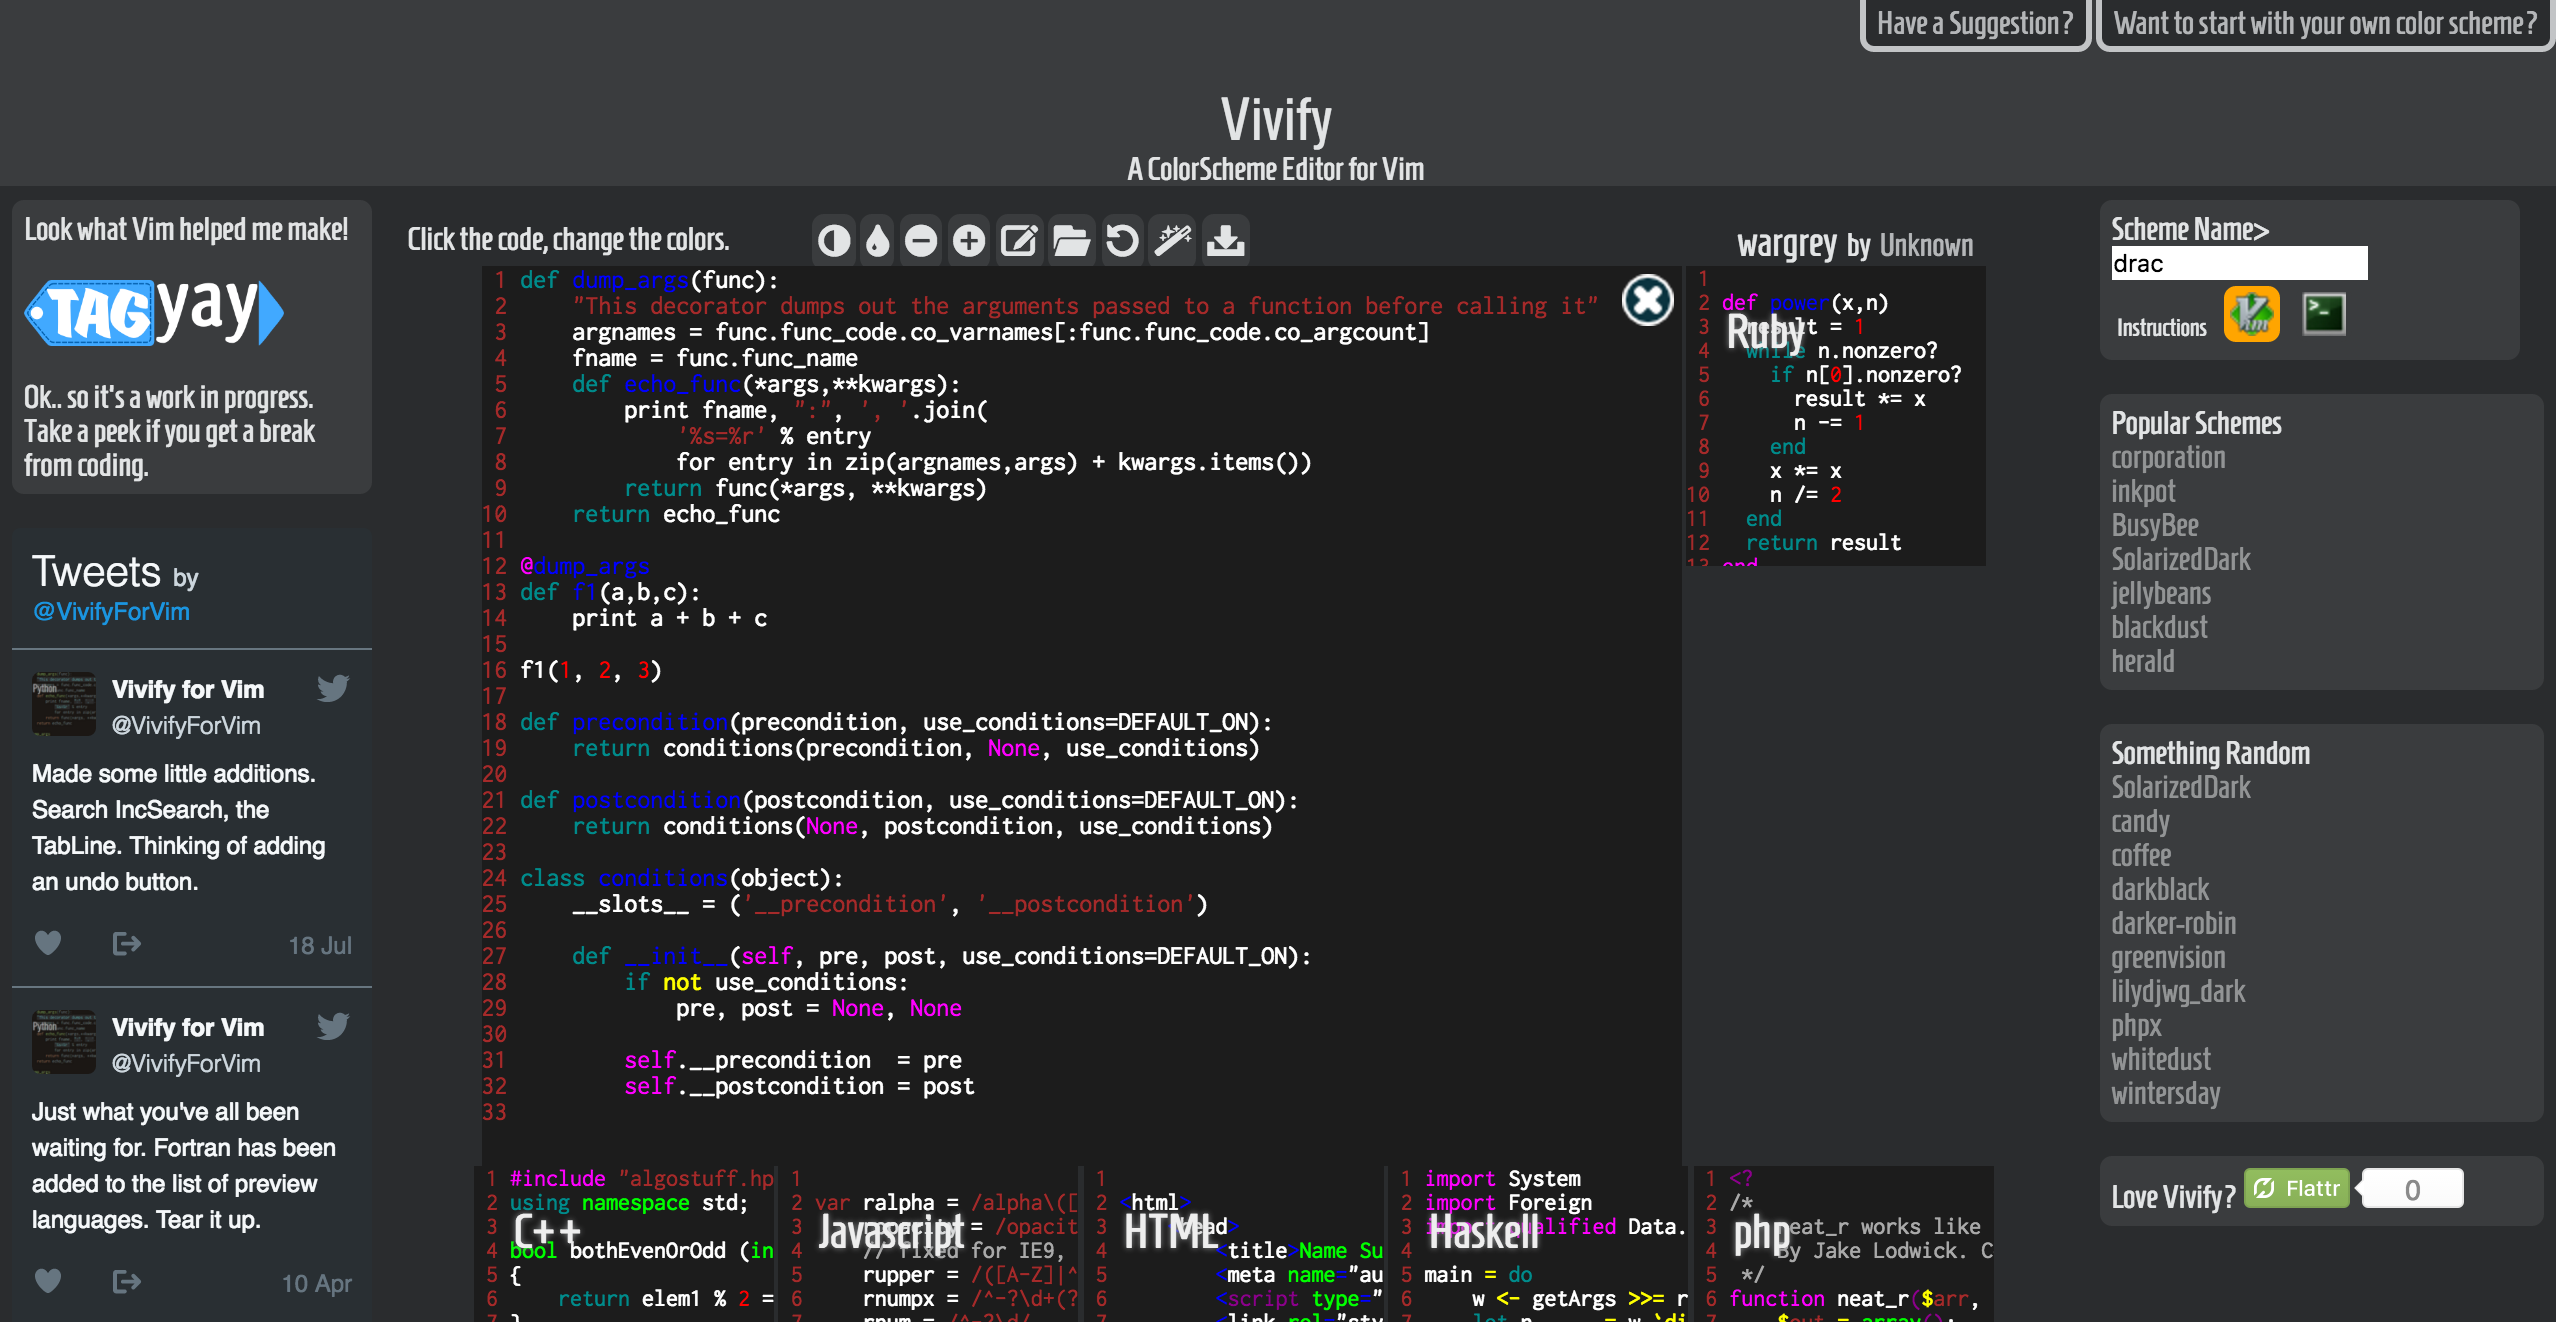Open the jellybeans popular scheme
Viewport: 2556px width, 1322px height.
coord(2160,594)
